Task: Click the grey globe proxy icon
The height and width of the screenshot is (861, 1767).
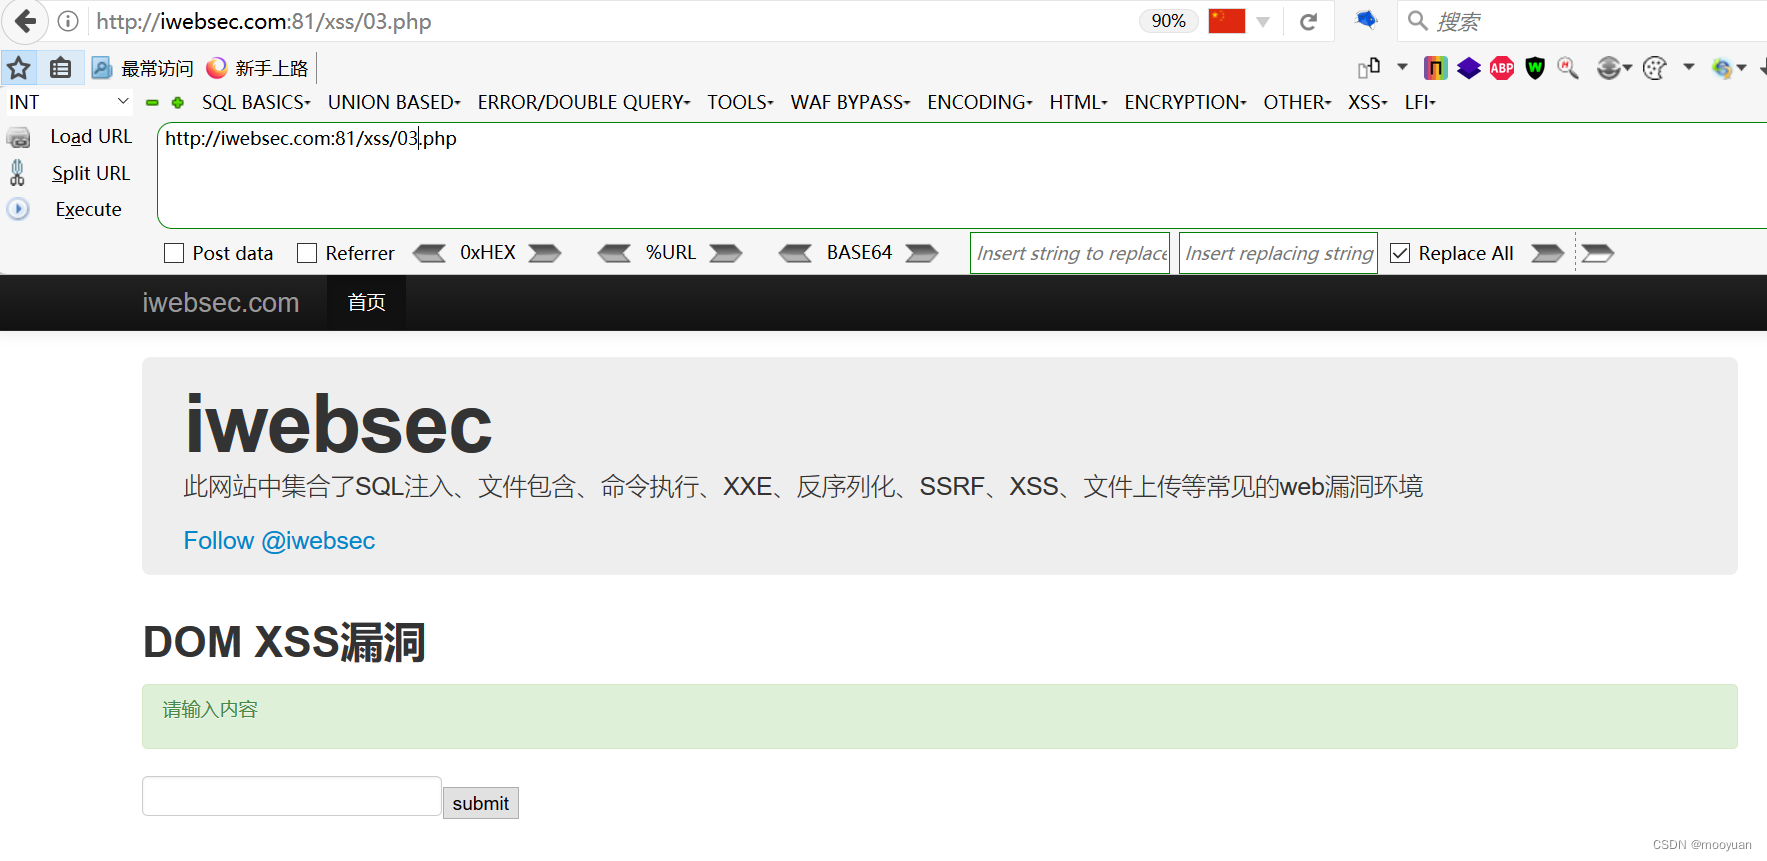Action: (1608, 68)
